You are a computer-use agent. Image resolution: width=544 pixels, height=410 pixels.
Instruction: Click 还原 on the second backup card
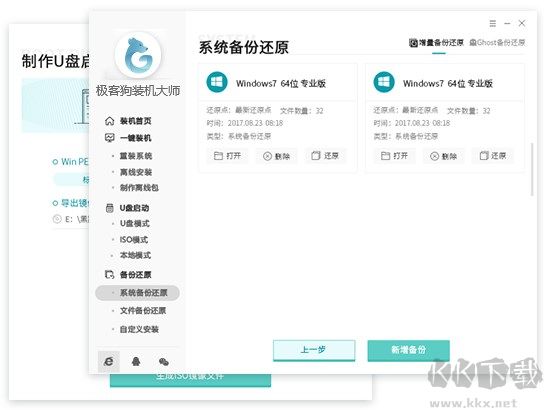click(x=492, y=156)
